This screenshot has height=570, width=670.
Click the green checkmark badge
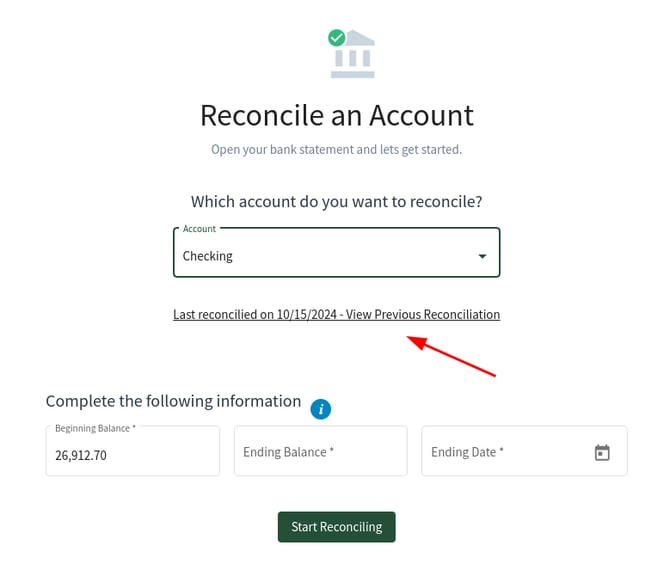[337, 38]
